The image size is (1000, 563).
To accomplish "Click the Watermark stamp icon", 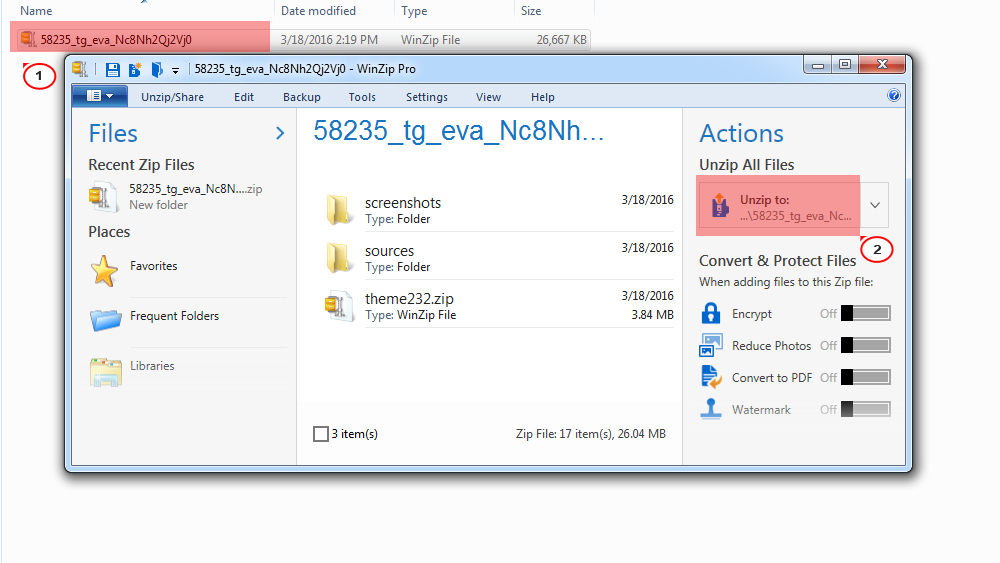I will (x=710, y=409).
